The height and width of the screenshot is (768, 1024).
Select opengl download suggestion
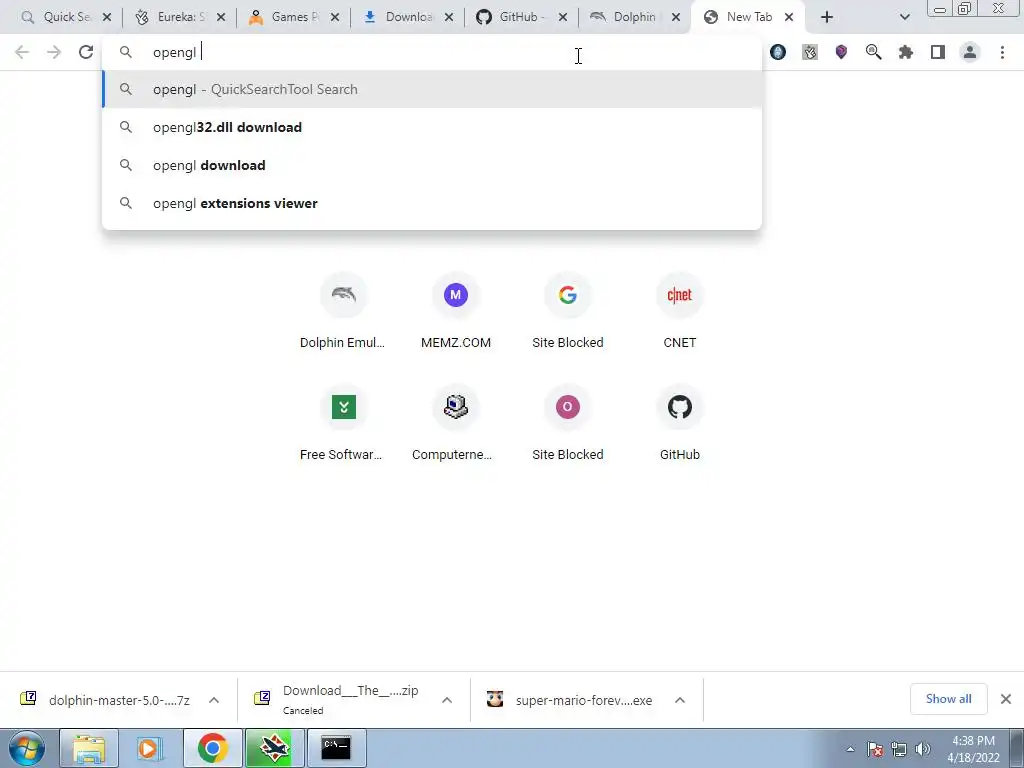432,165
